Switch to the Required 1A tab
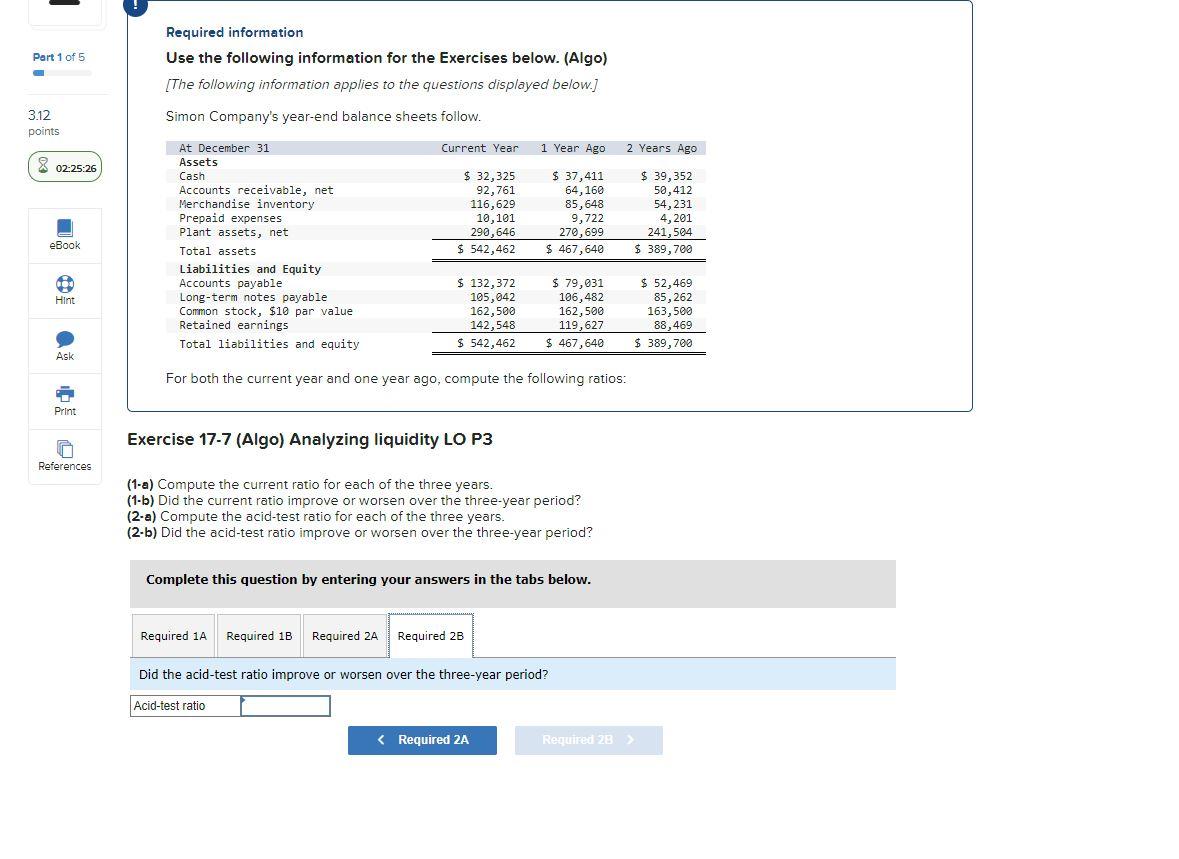The image size is (1179, 859). [x=173, y=635]
